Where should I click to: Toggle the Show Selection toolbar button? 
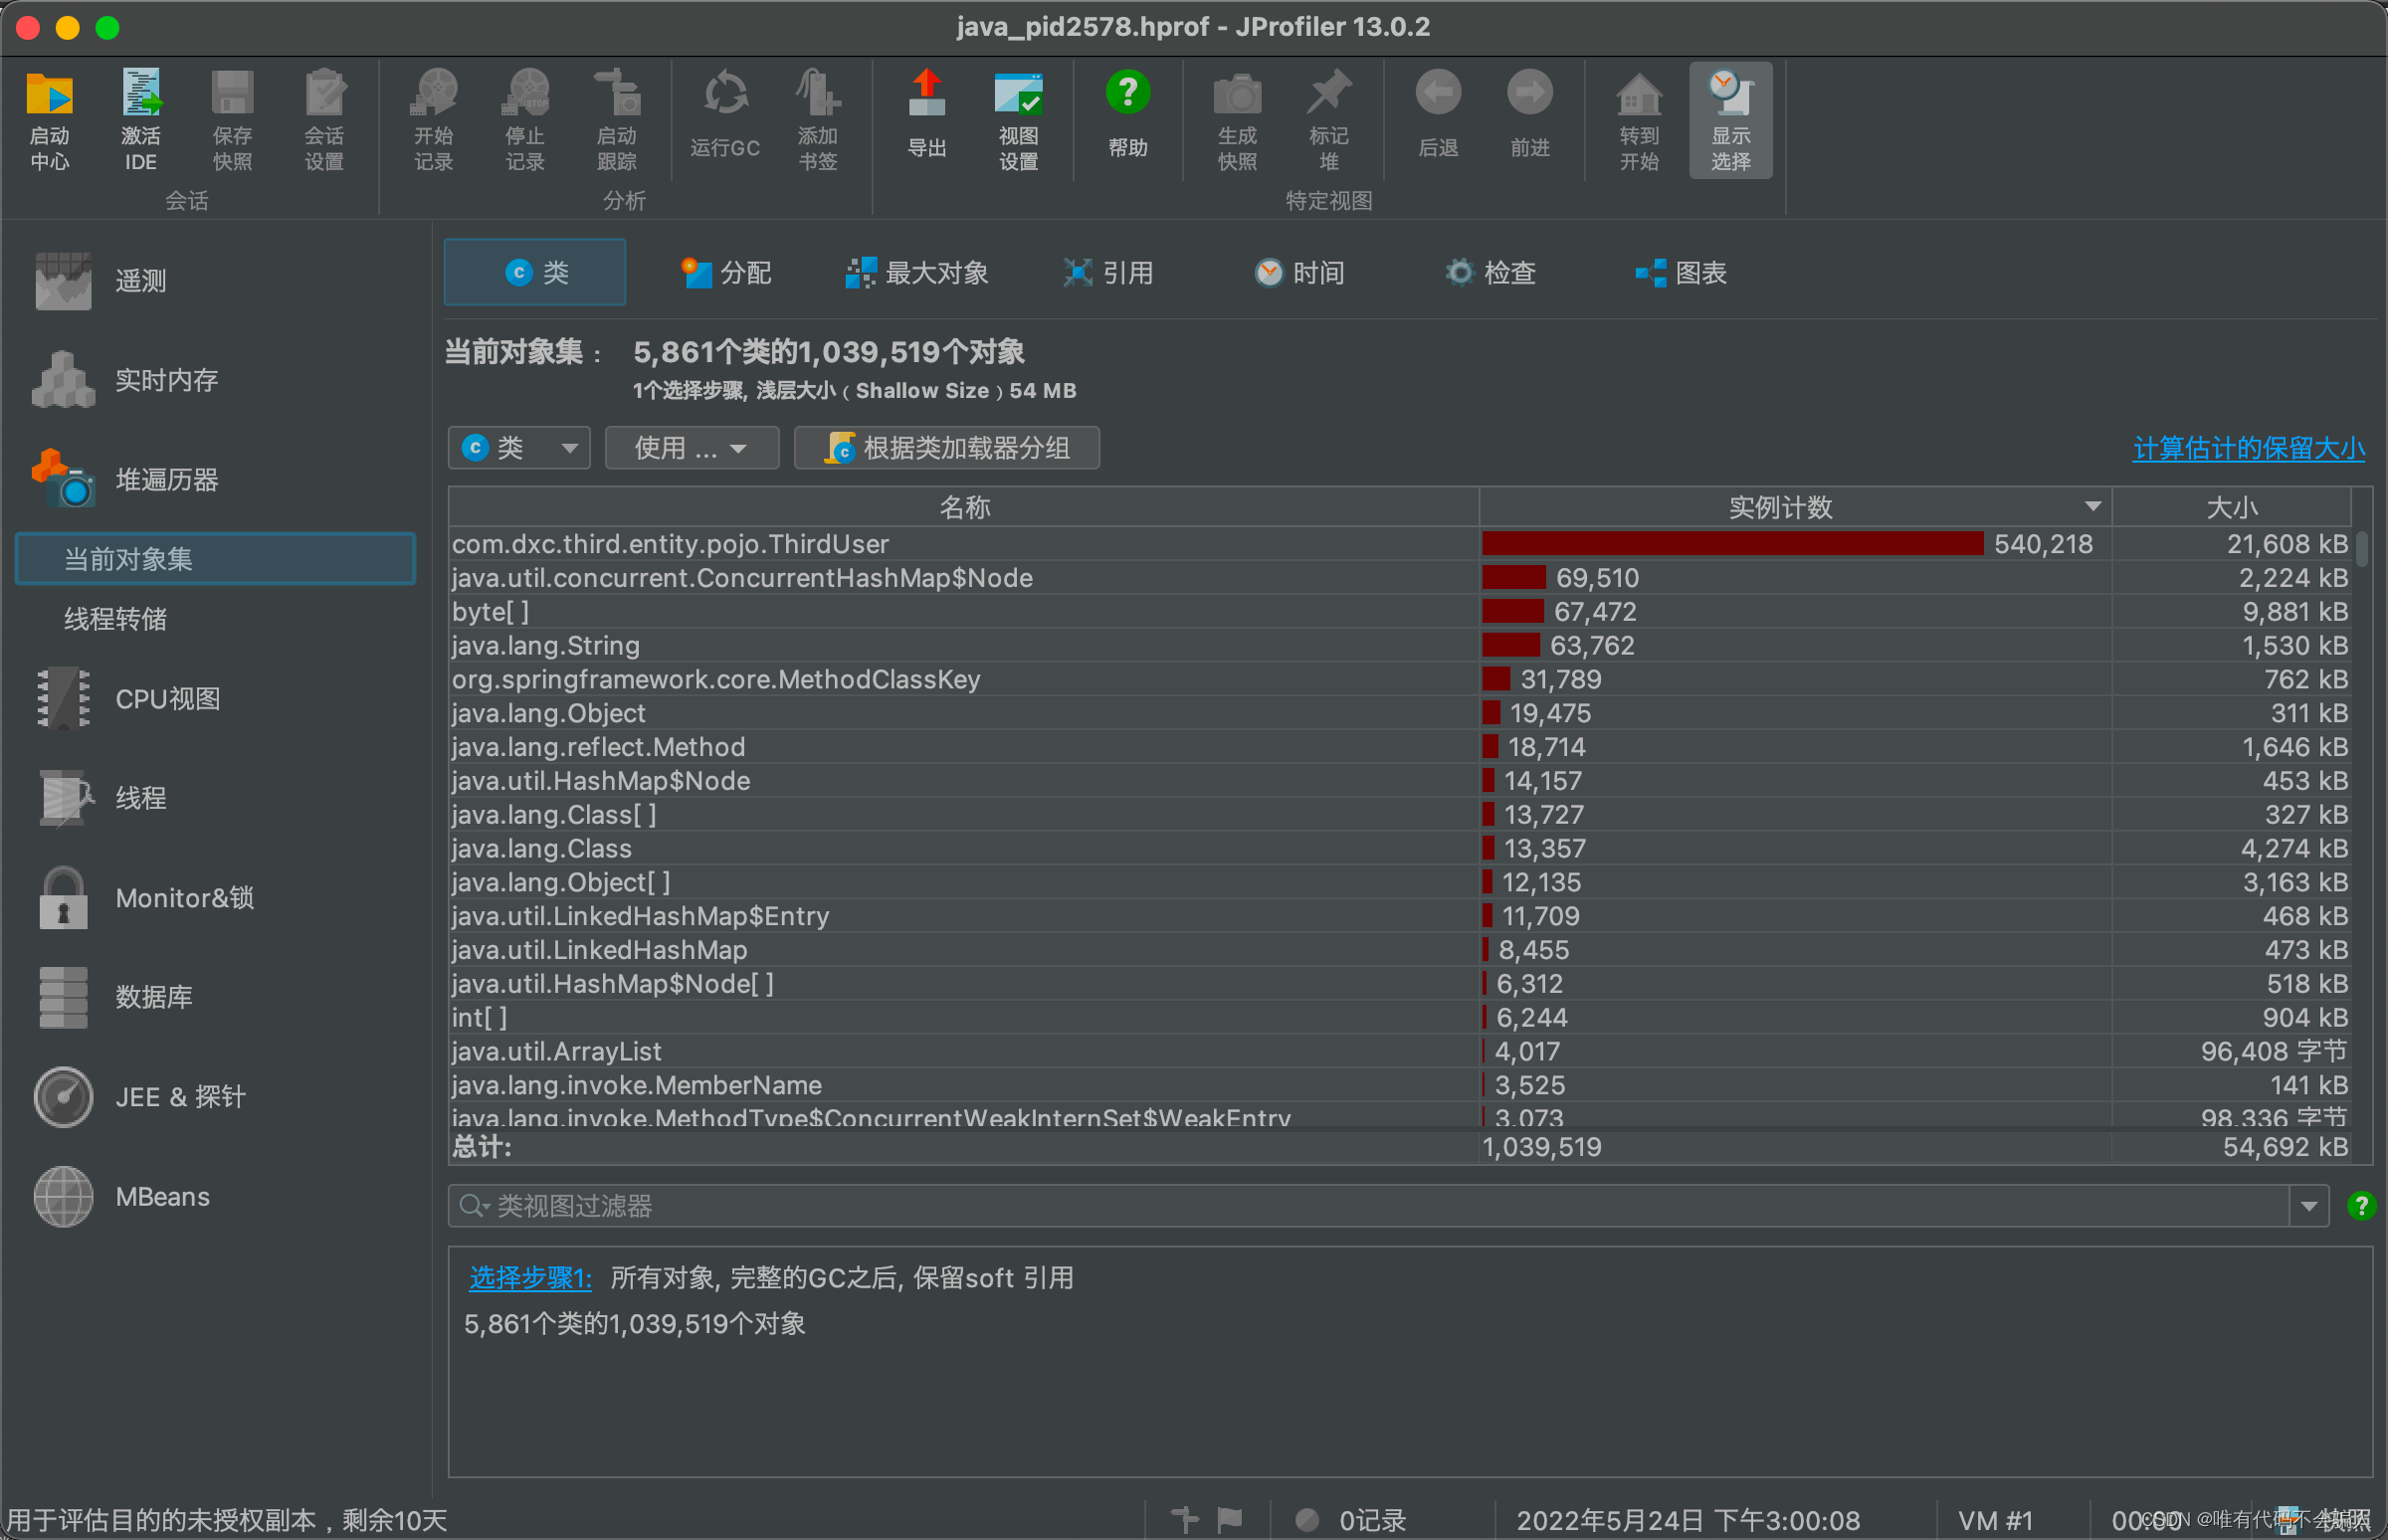click(x=1730, y=119)
